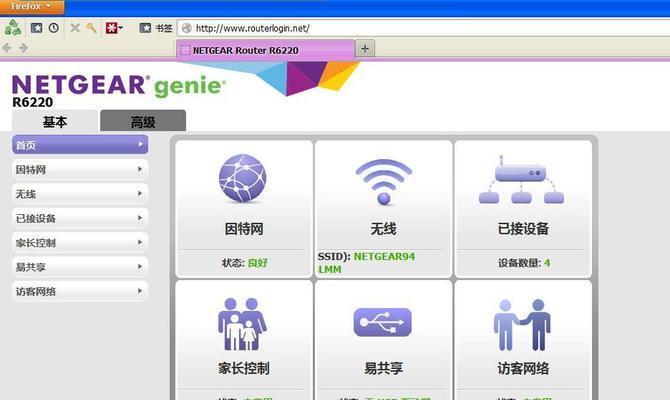Viewport: 670px width, 400px height.
Task: Click the bookmark star icon beside the clock
Action: coord(37,28)
